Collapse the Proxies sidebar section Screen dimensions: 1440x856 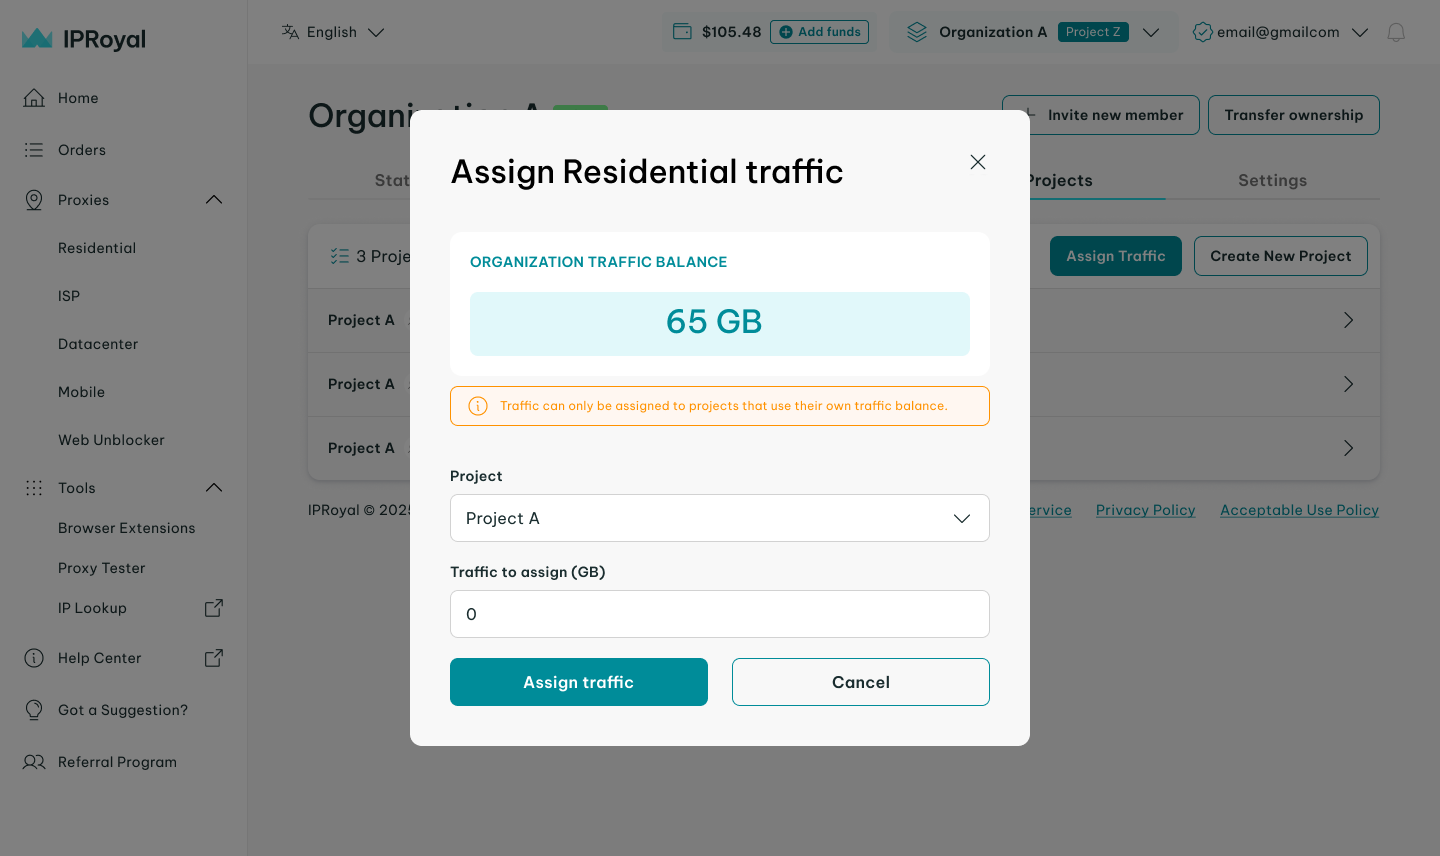click(214, 200)
